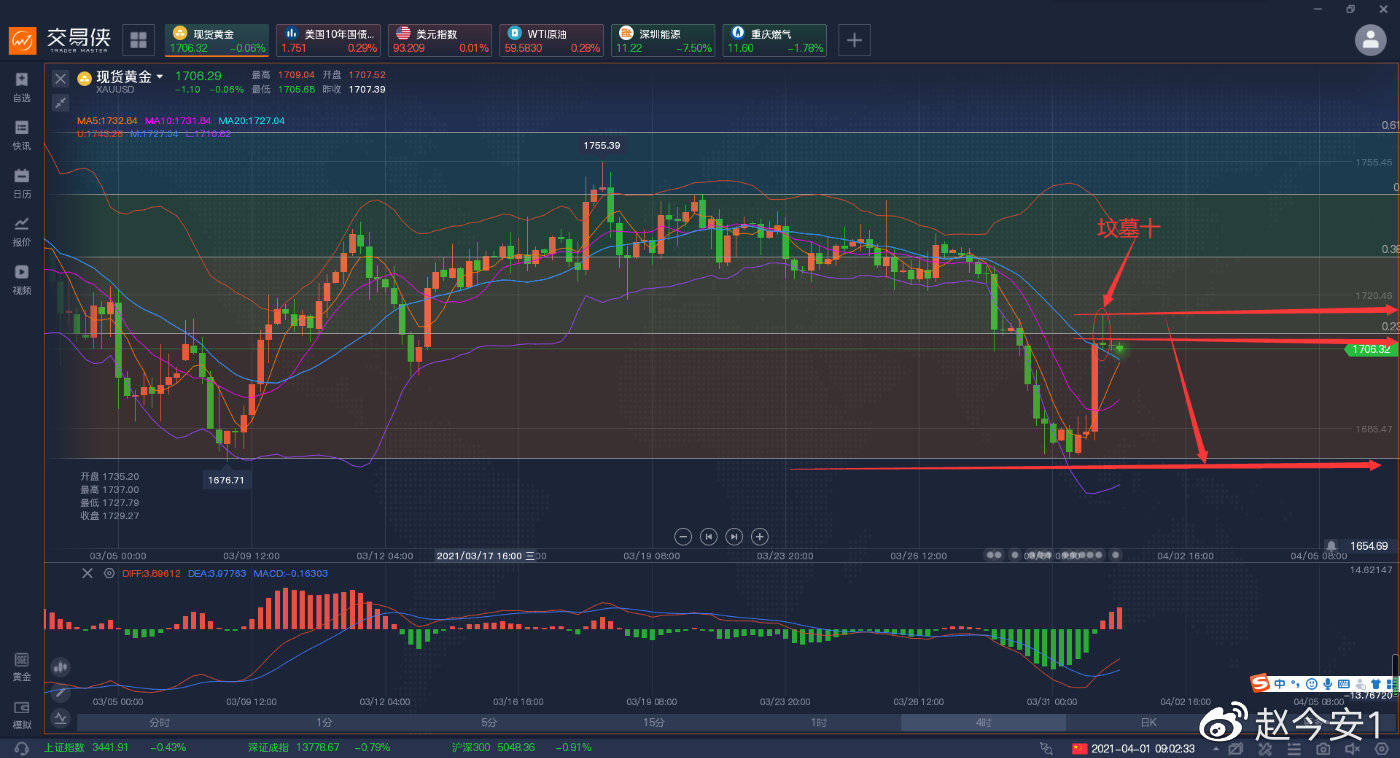Switch to the 美元指数 quote tab
This screenshot has width=1400, height=758.
point(440,40)
